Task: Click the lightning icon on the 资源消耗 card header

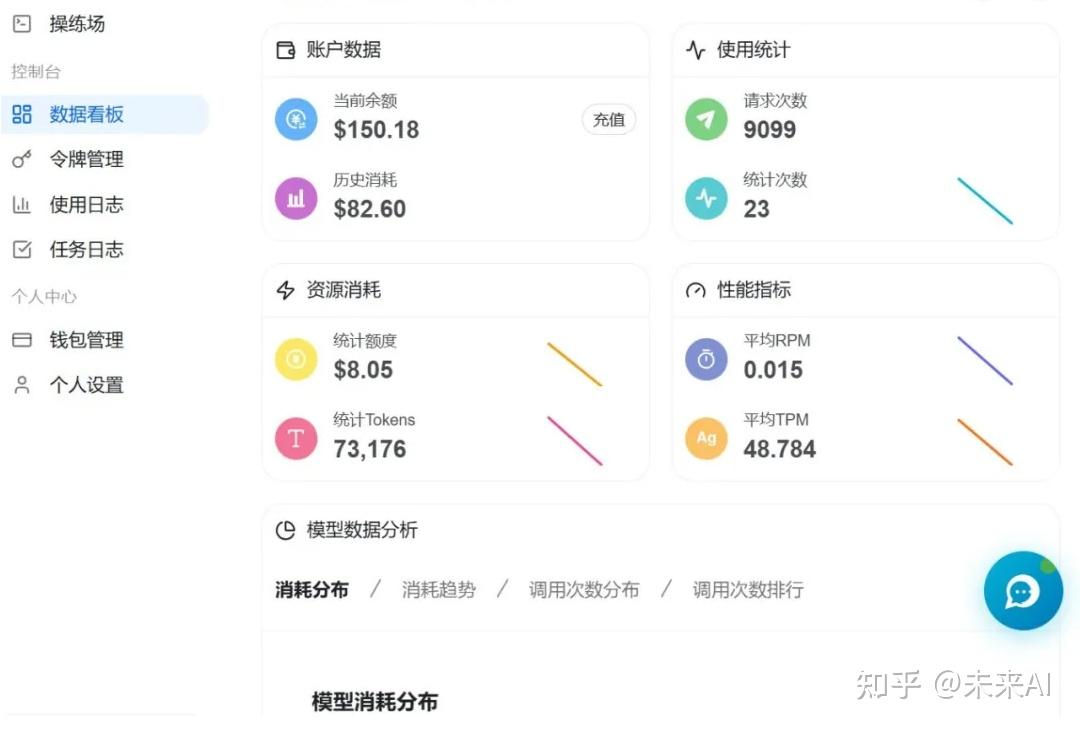Action: [x=285, y=290]
